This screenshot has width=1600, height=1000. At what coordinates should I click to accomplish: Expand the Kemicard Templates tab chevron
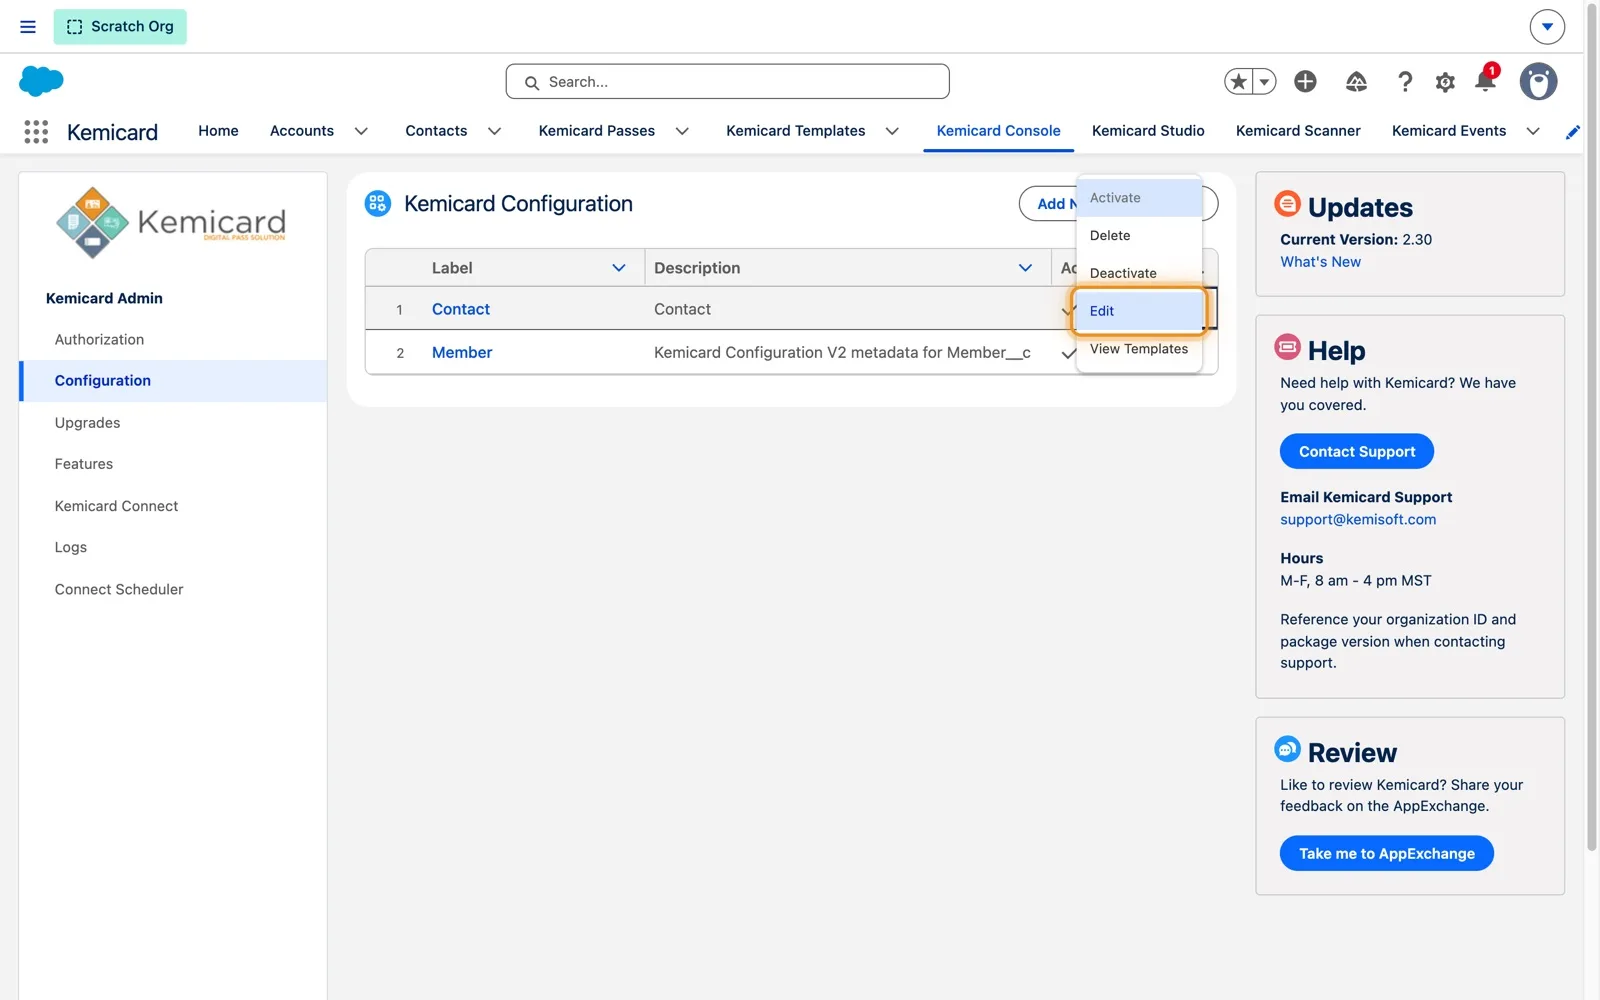click(x=892, y=131)
